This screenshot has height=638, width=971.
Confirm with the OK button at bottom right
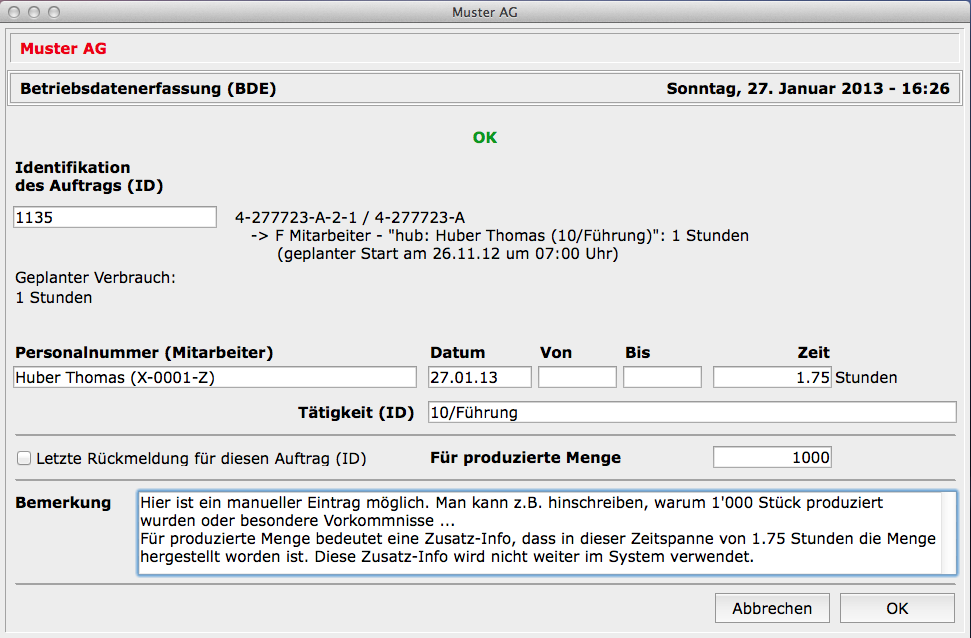(x=896, y=608)
